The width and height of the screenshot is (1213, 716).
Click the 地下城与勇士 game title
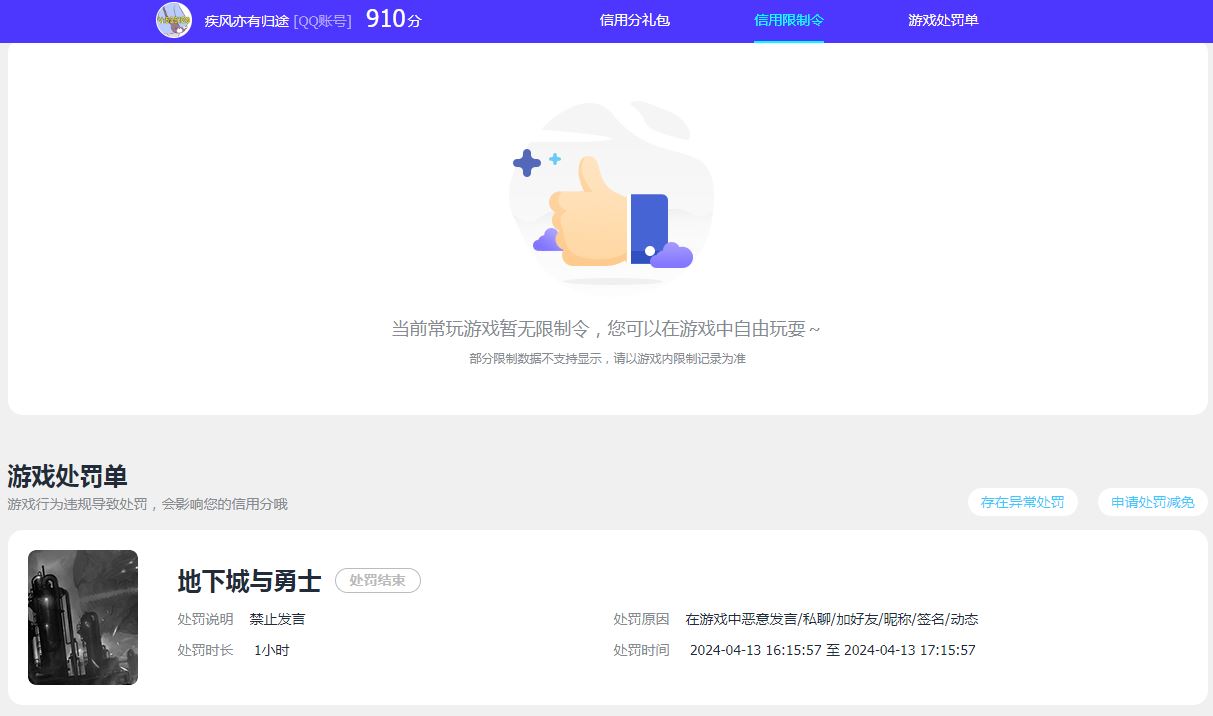point(245,582)
